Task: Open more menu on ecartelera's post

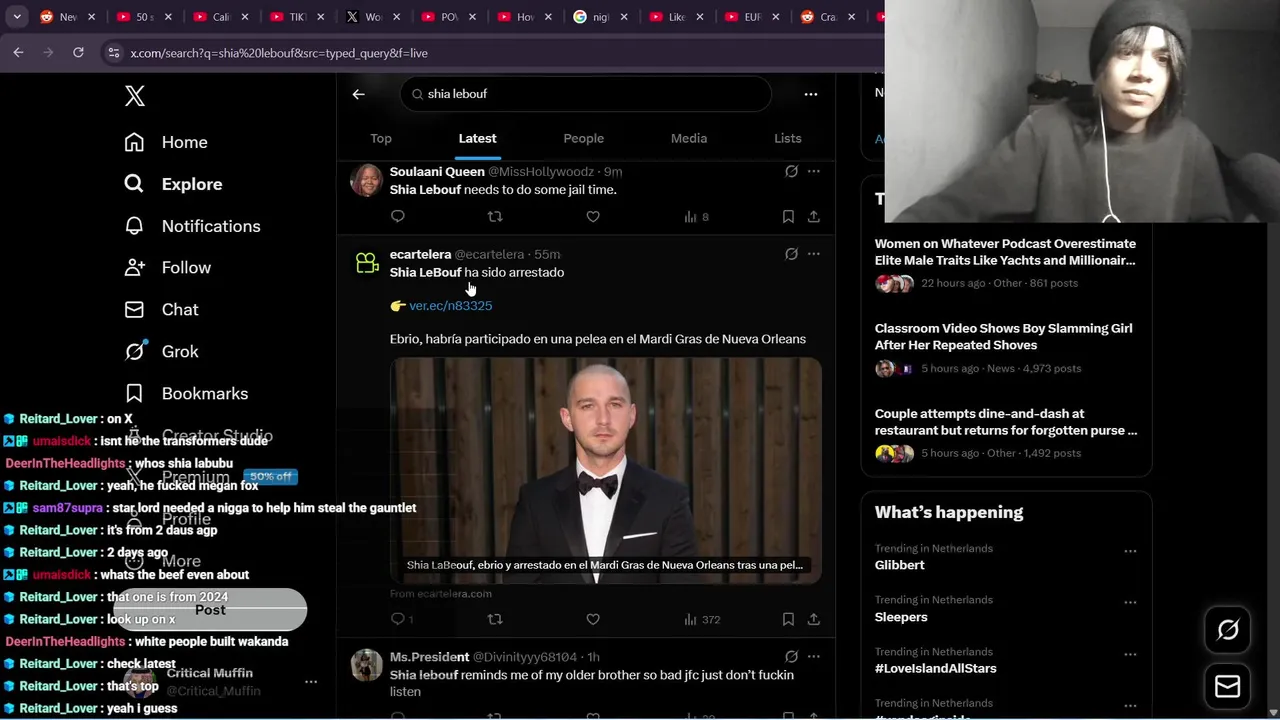Action: tap(814, 254)
